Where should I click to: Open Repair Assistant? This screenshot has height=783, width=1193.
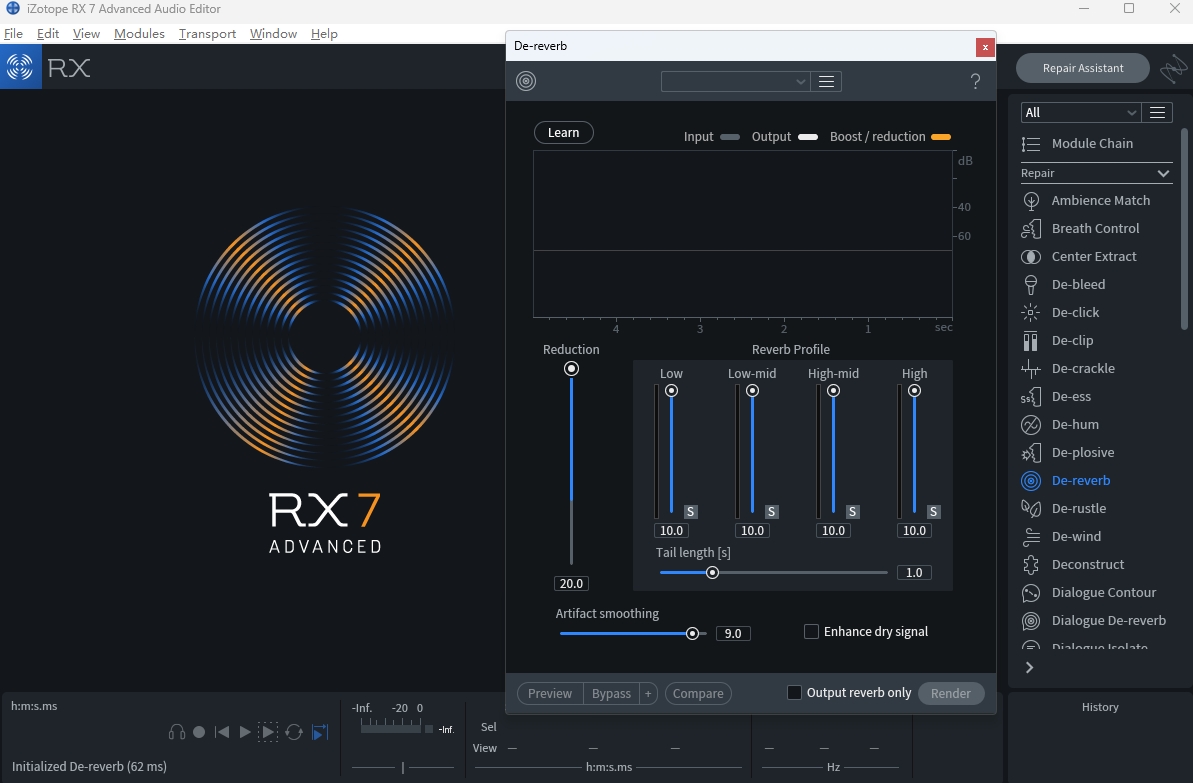pyautogui.click(x=1083, y=68)
